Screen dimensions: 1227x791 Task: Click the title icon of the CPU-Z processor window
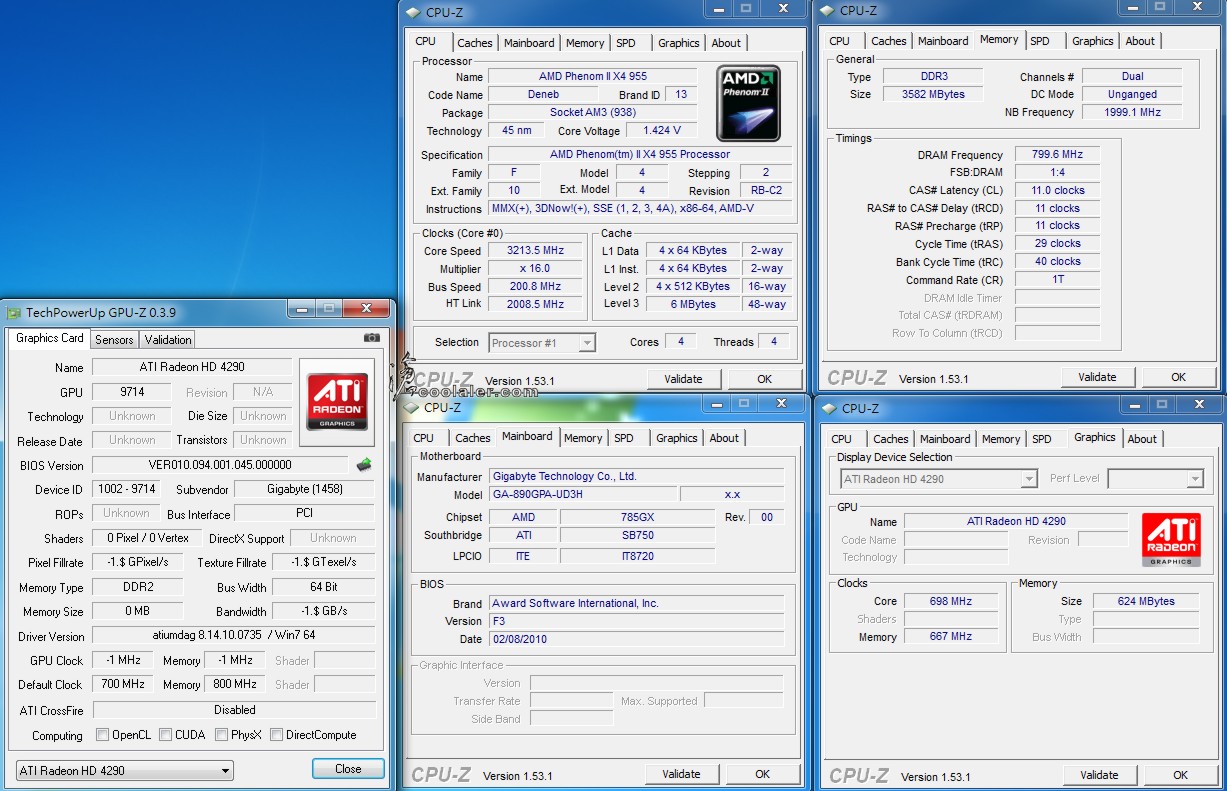click(x=413, y=12)
